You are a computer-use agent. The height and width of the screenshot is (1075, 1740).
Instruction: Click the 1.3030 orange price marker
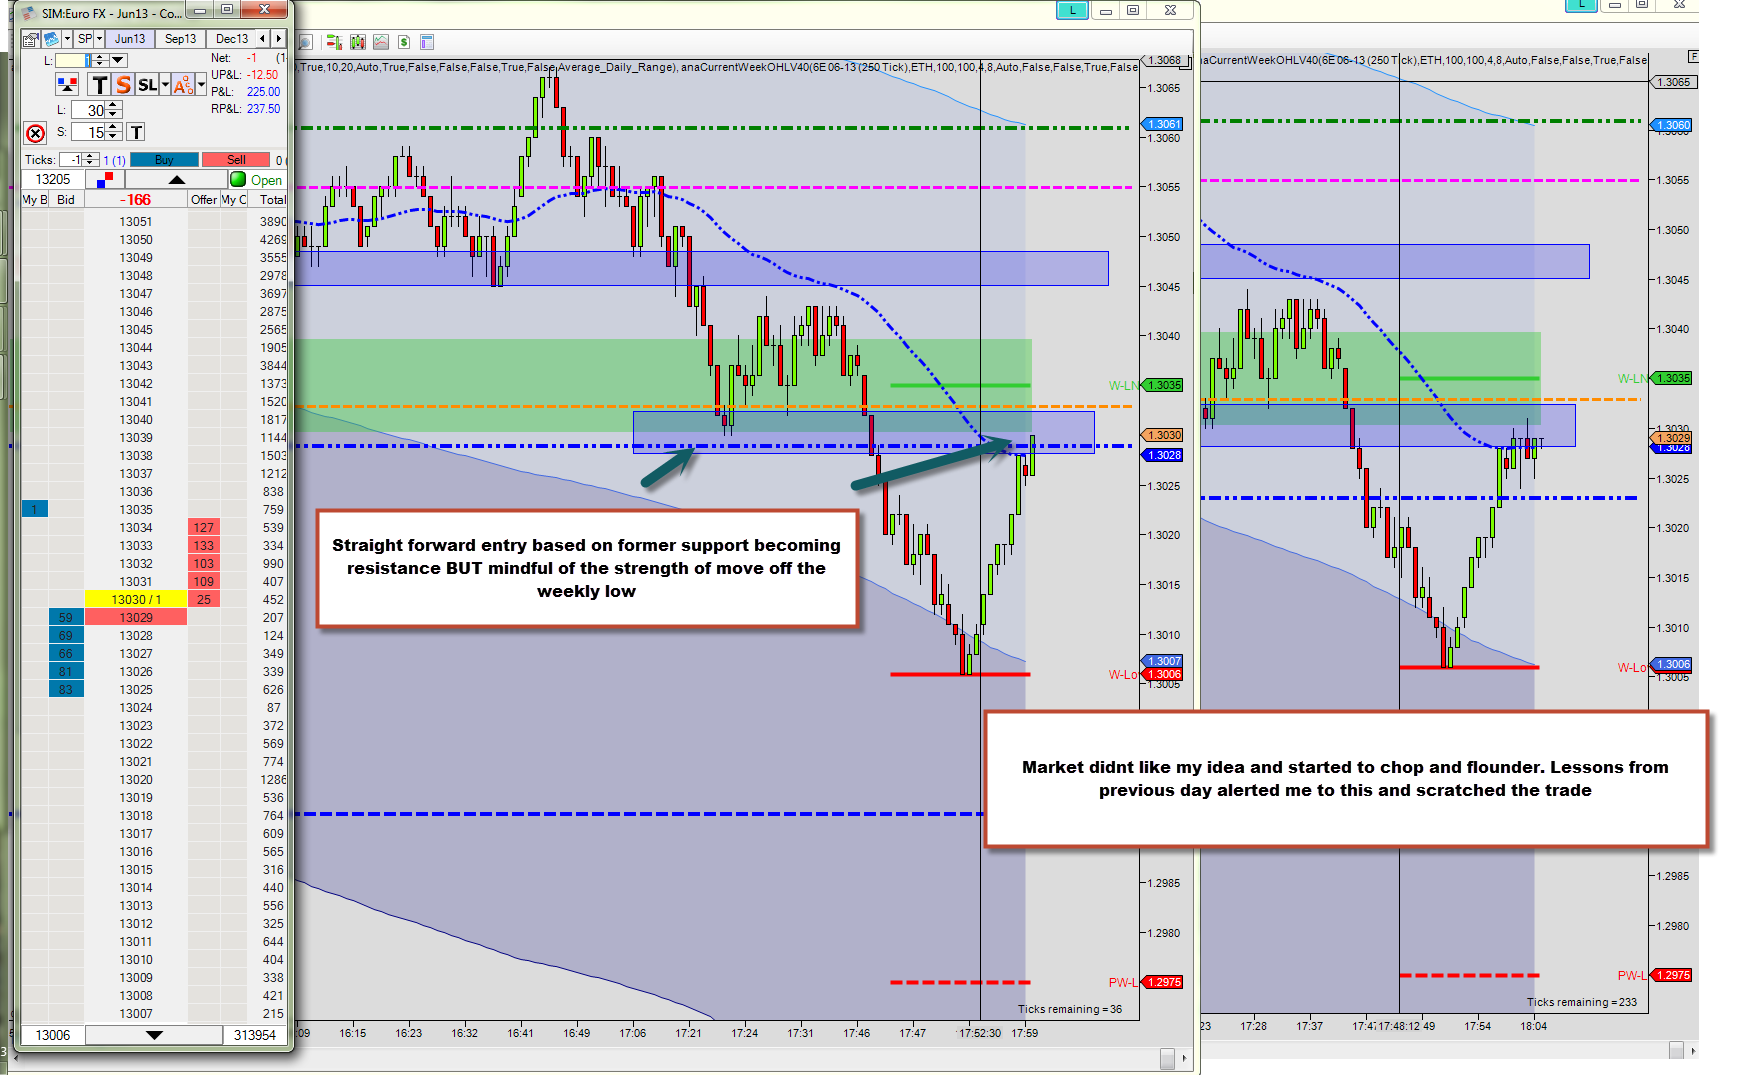point(1163,435)
